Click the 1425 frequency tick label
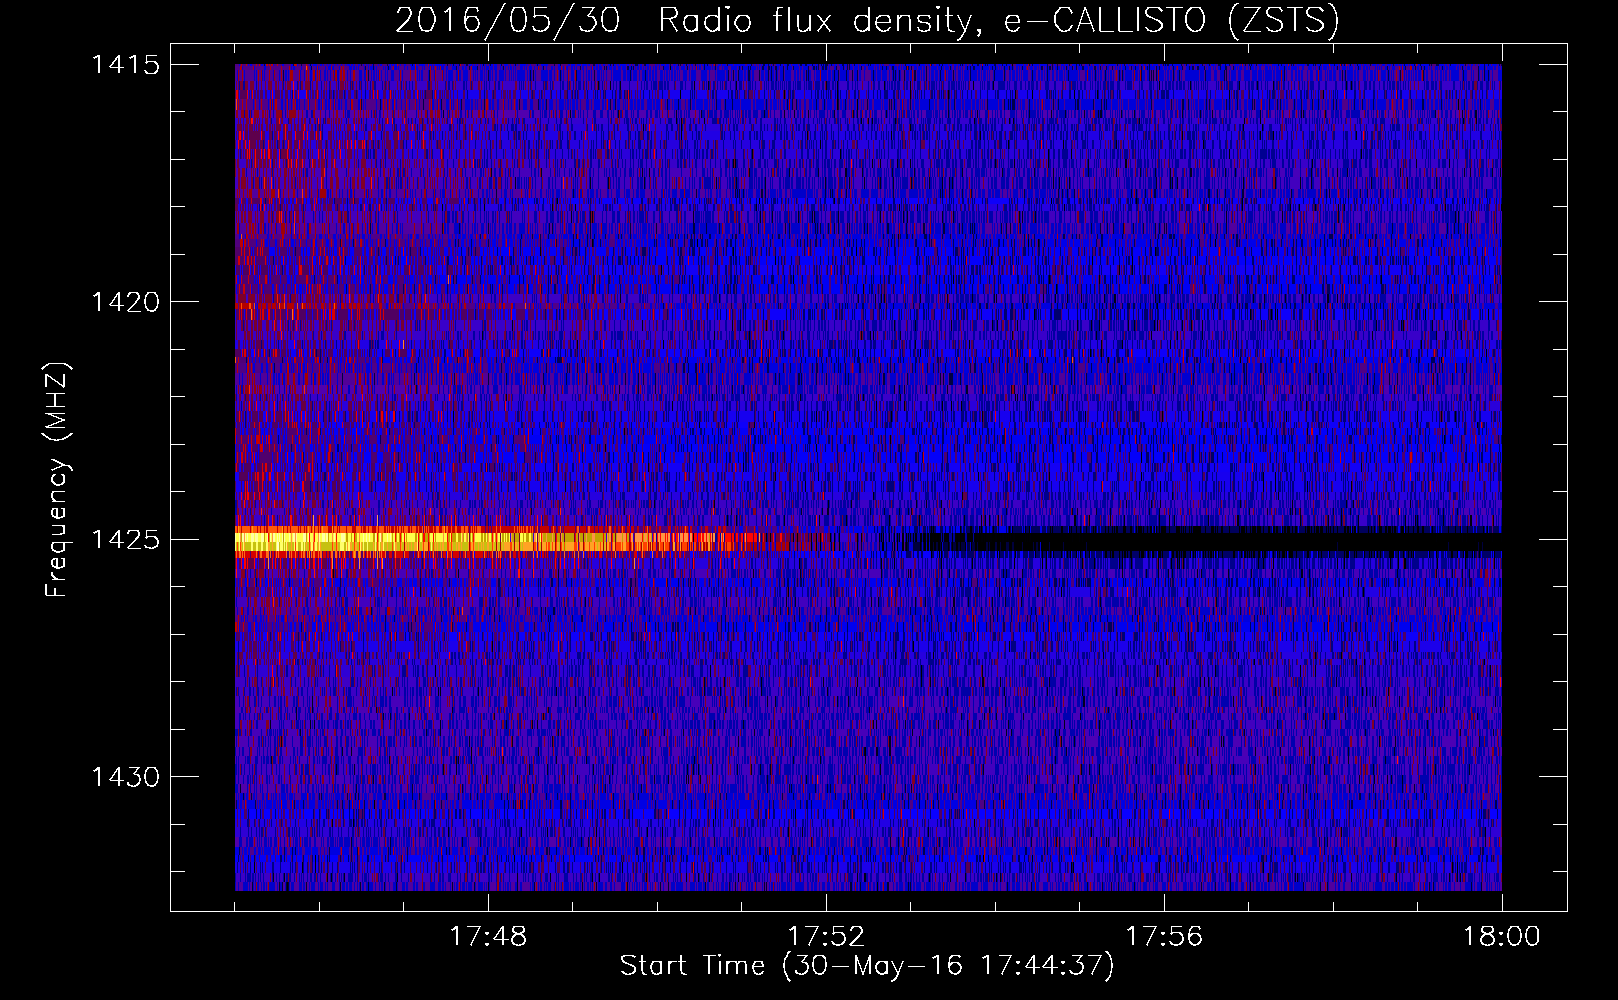Image resolution: width=1618 pixels, height=1000 pixels. [x=125, y=540]
